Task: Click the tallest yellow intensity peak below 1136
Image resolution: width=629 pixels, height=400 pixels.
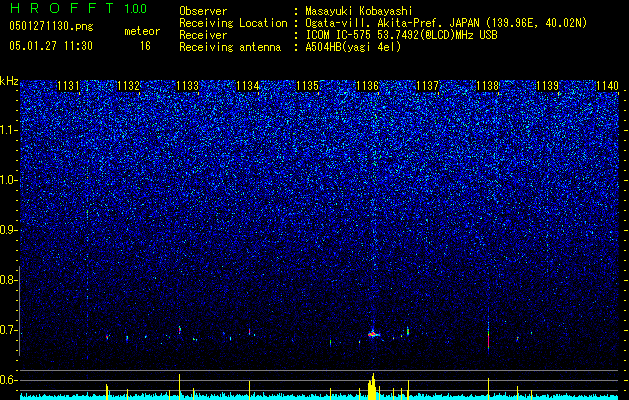Action: (373, 386)
